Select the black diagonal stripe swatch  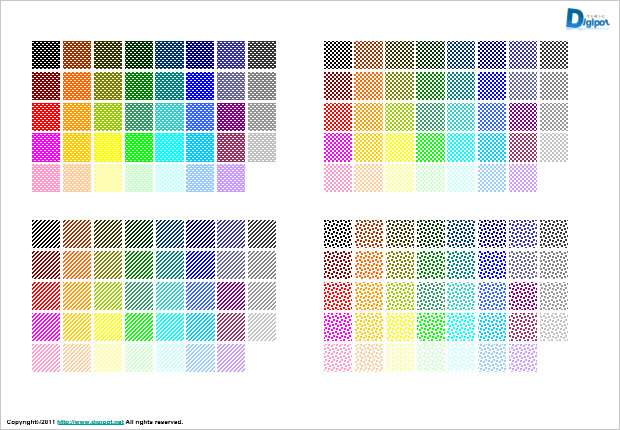46,233
